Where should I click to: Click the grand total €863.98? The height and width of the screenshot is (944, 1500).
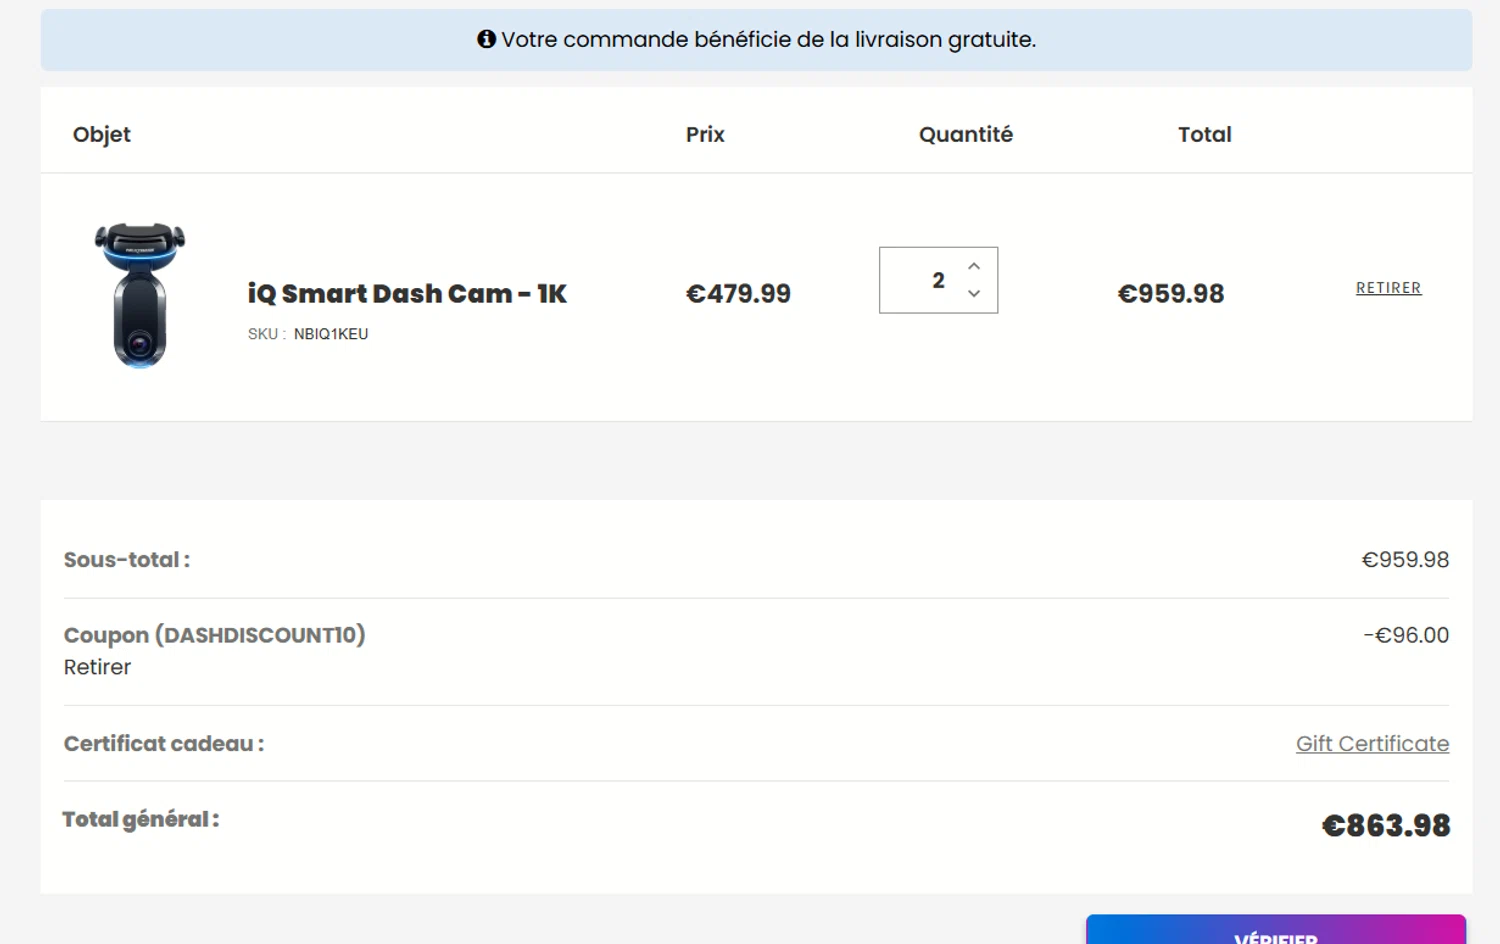[1386, 826]
